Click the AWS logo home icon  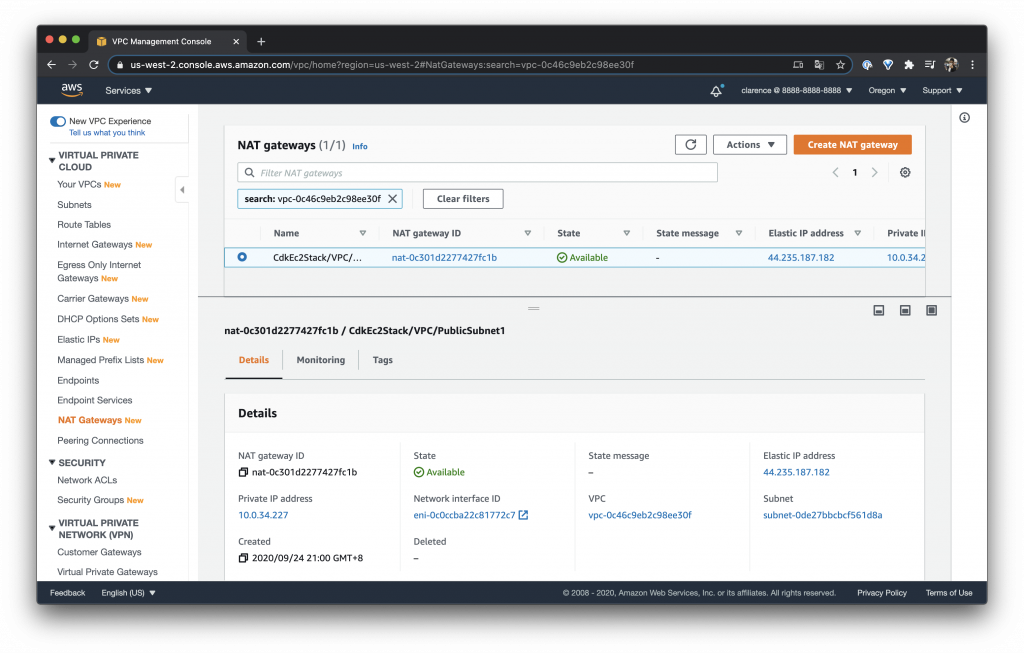[x=72, y=90]
